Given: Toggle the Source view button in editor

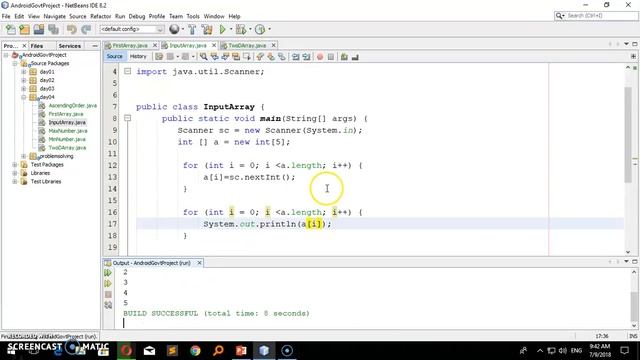Looking at the screenshot, I should [x=115, y=56].
